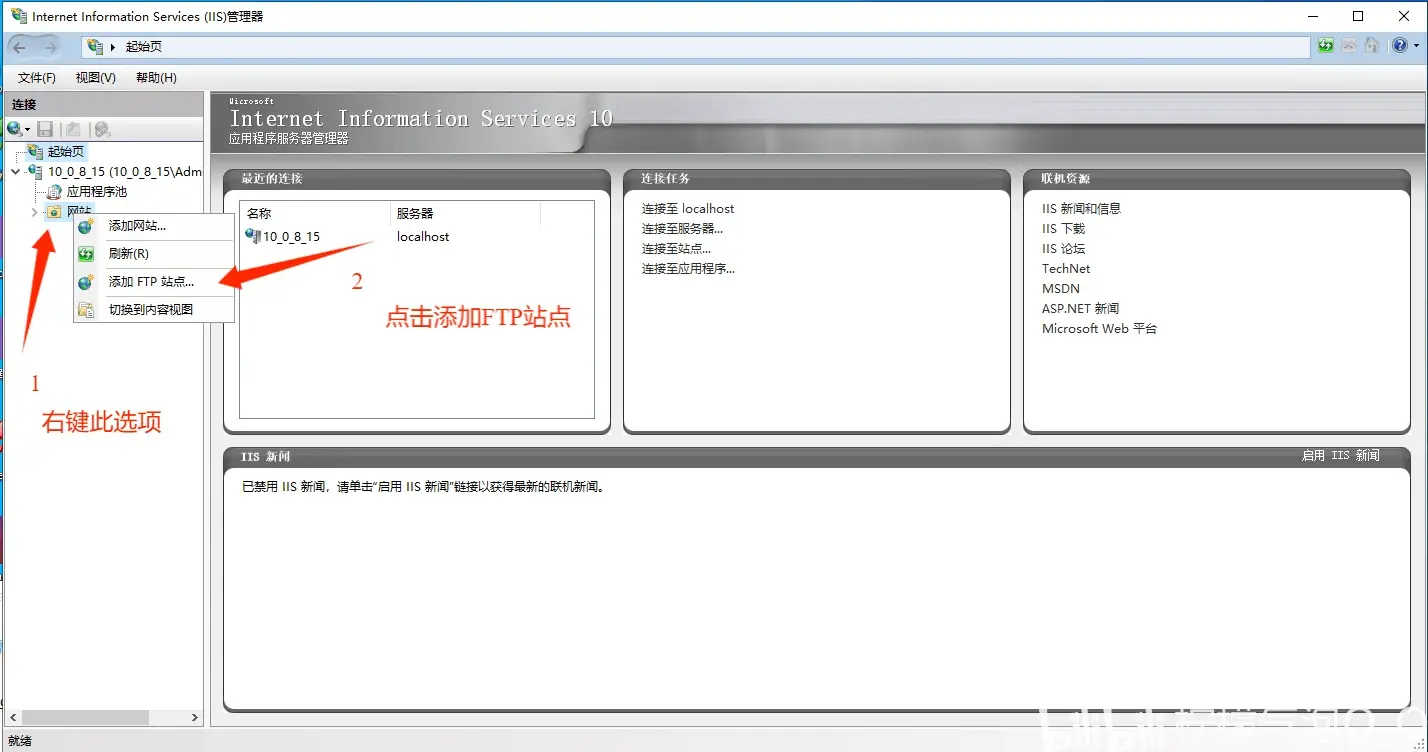1428x752 pixels.
Task: Expand the 网站 tree node
Action: [34, 212]
